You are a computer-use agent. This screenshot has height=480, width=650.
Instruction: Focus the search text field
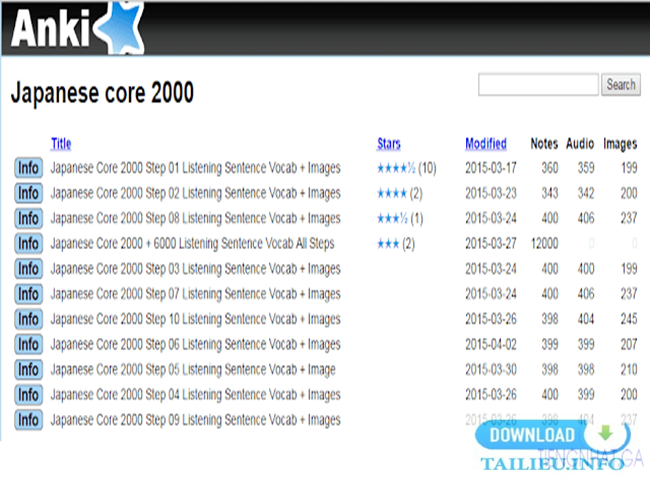coord(538,85)
